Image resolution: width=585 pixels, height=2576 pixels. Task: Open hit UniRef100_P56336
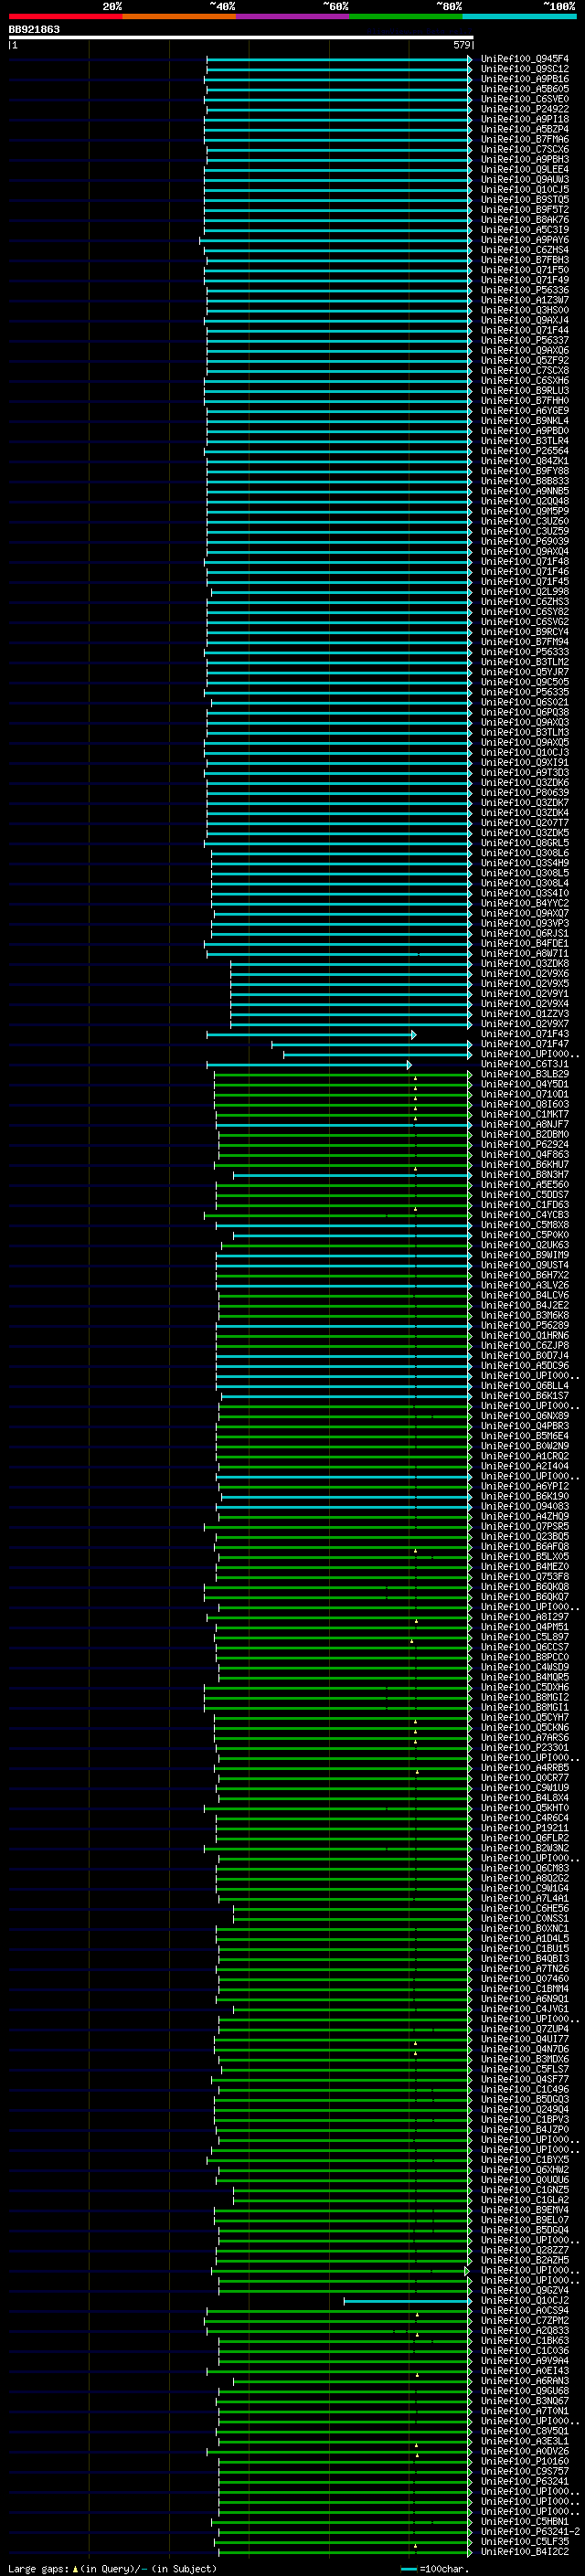[525, 290]
